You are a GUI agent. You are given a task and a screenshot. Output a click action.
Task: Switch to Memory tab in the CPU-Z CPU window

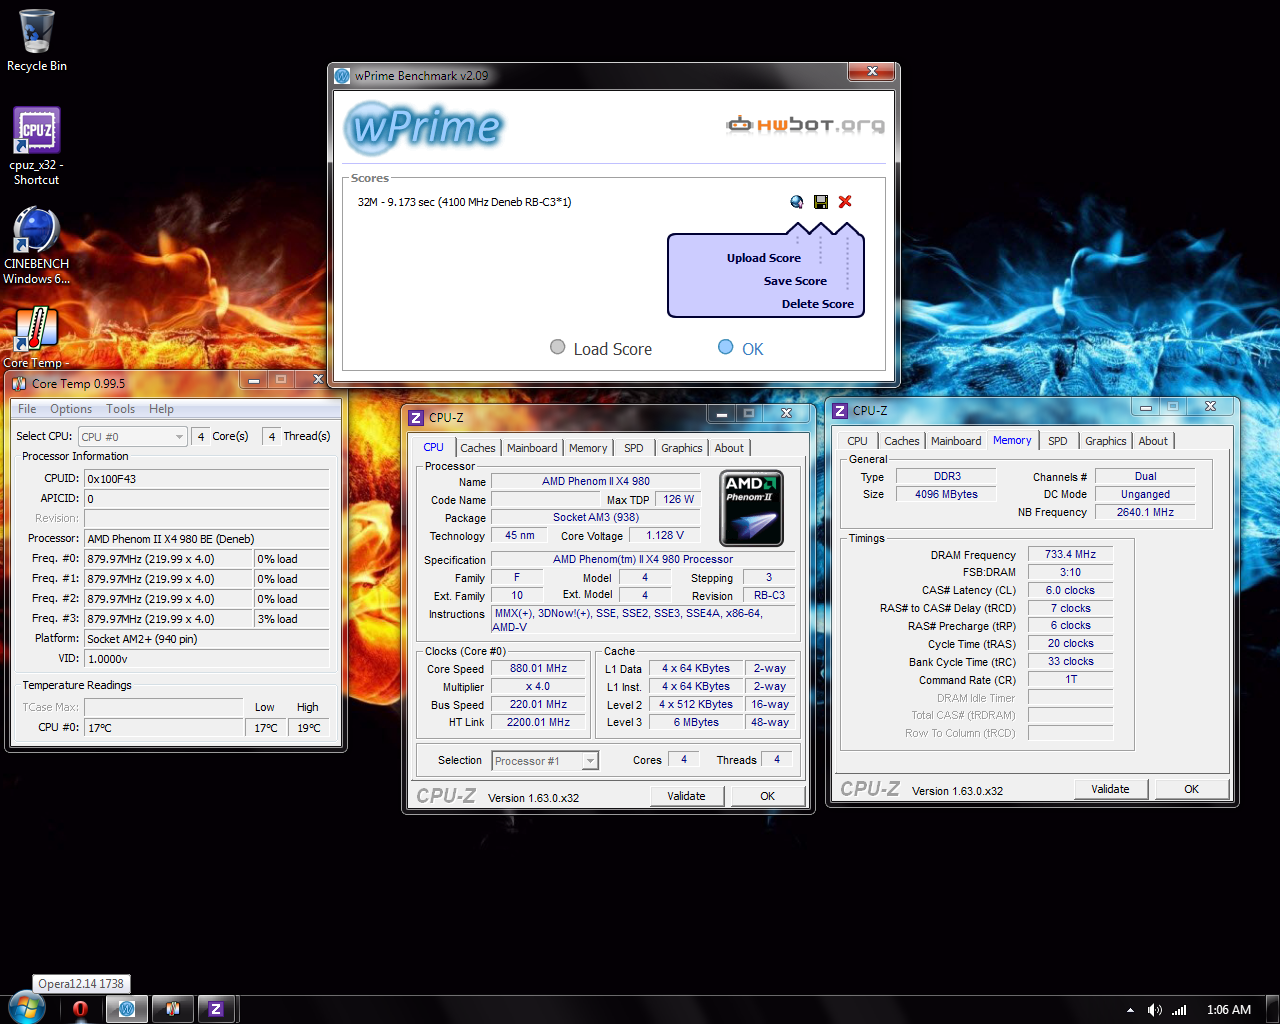pyautogui.click(x=588, y=448)
